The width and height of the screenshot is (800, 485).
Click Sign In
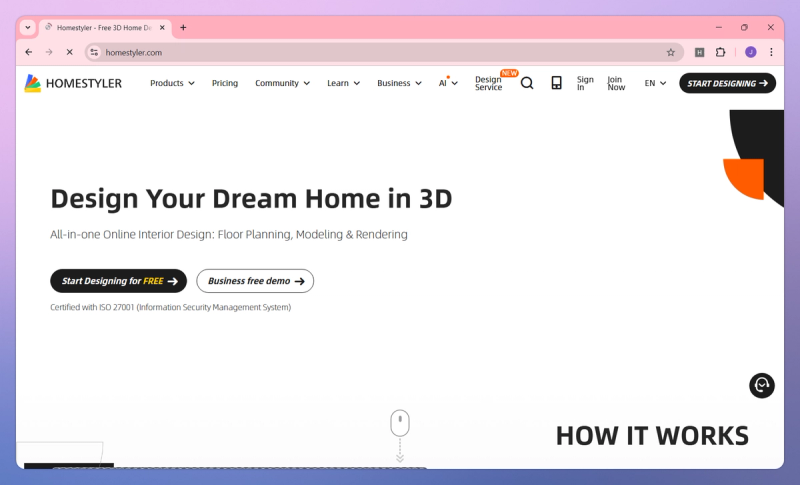tap(585, 83)
